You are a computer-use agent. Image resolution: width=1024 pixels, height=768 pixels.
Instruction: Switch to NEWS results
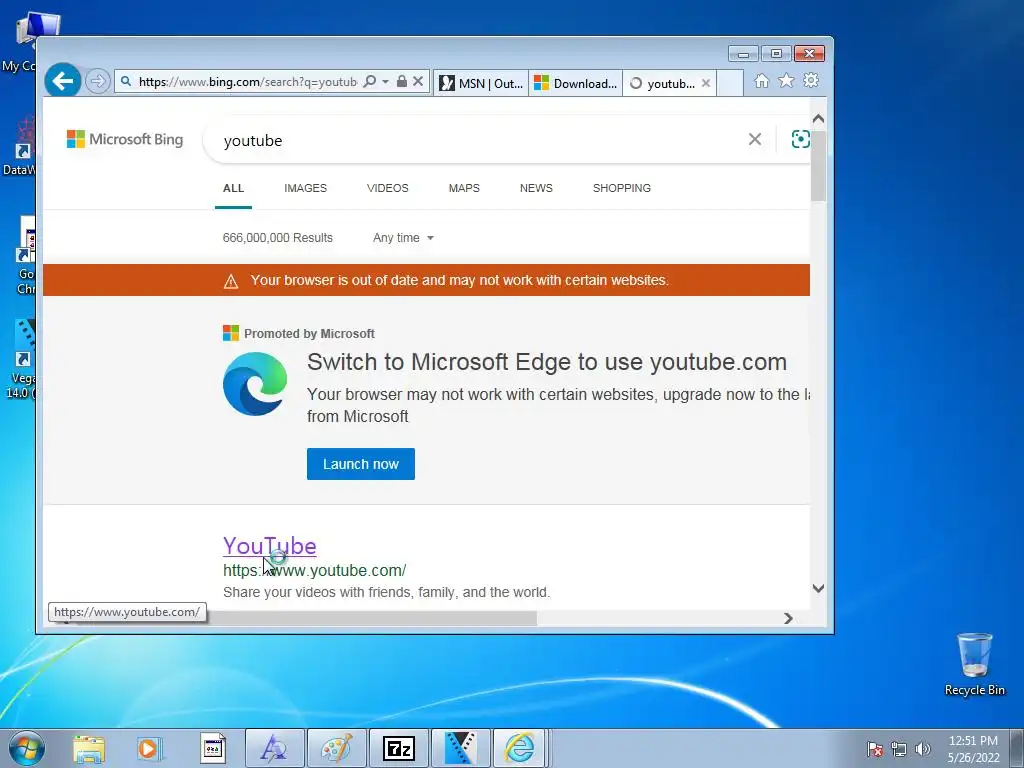pos(536,188)
